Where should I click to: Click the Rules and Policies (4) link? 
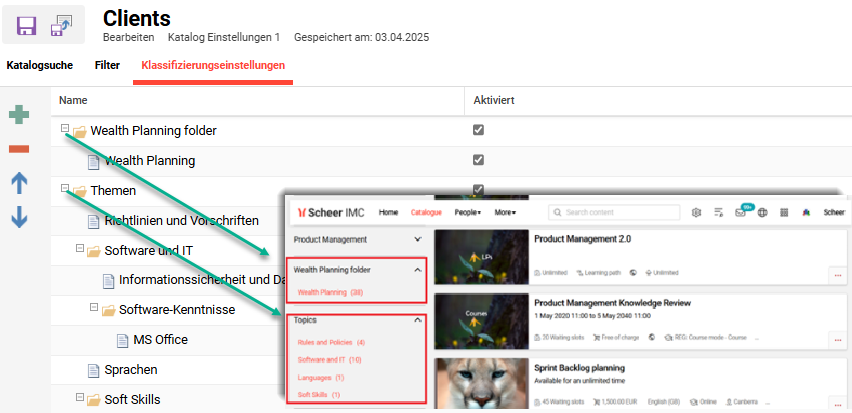(331, 342)
